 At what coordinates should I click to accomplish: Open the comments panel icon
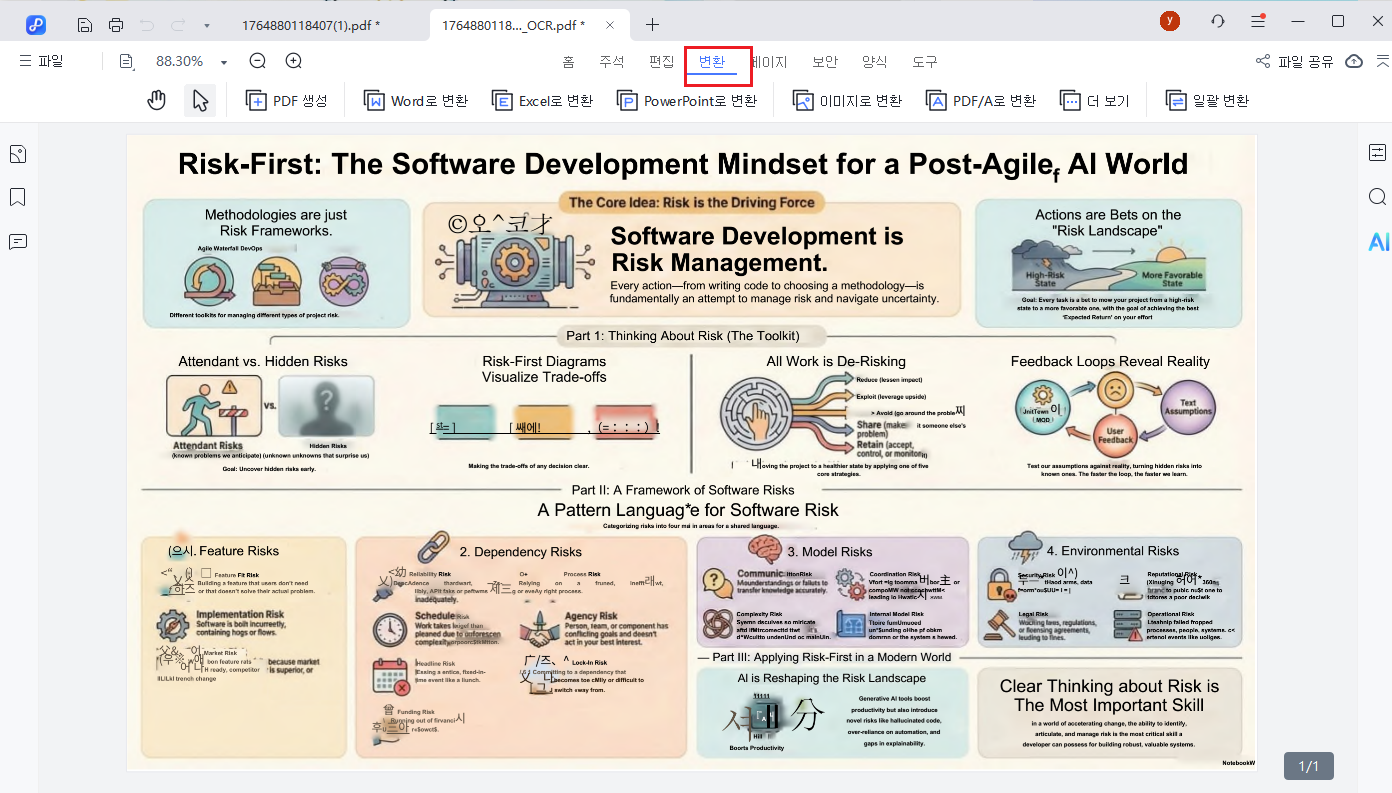click(x=17, y=242)
